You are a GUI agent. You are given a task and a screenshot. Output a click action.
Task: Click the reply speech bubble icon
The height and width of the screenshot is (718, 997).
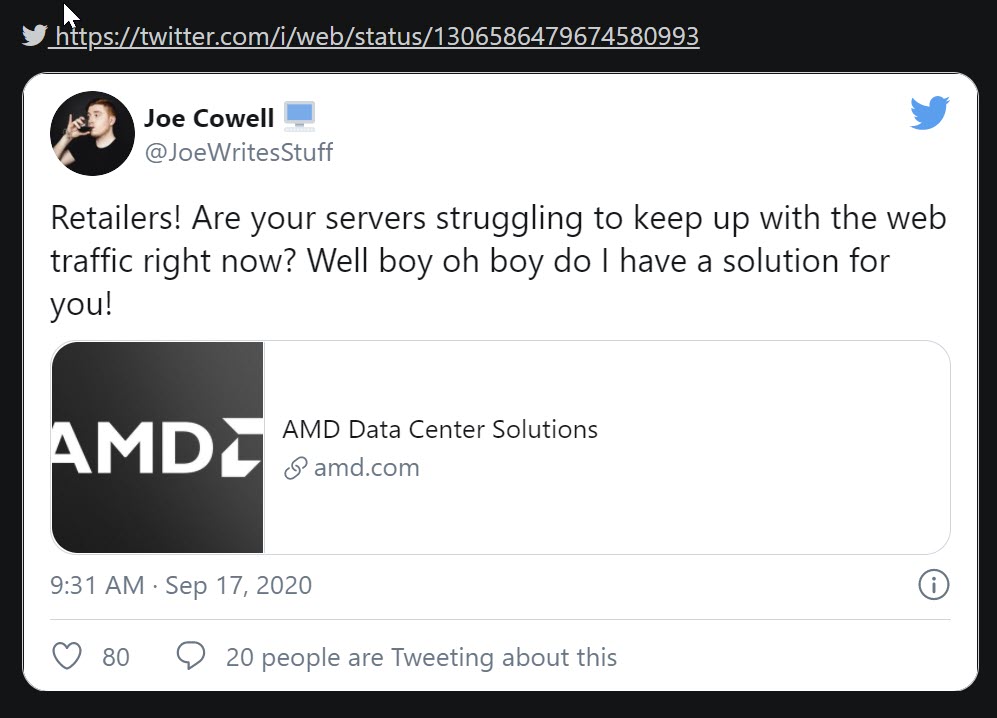(190, 656)
